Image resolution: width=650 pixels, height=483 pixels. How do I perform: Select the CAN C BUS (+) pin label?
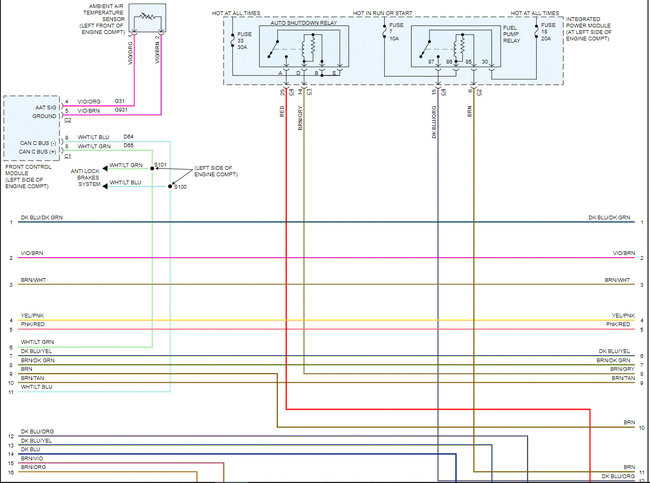pyautogui.click(x=38, y=152)
